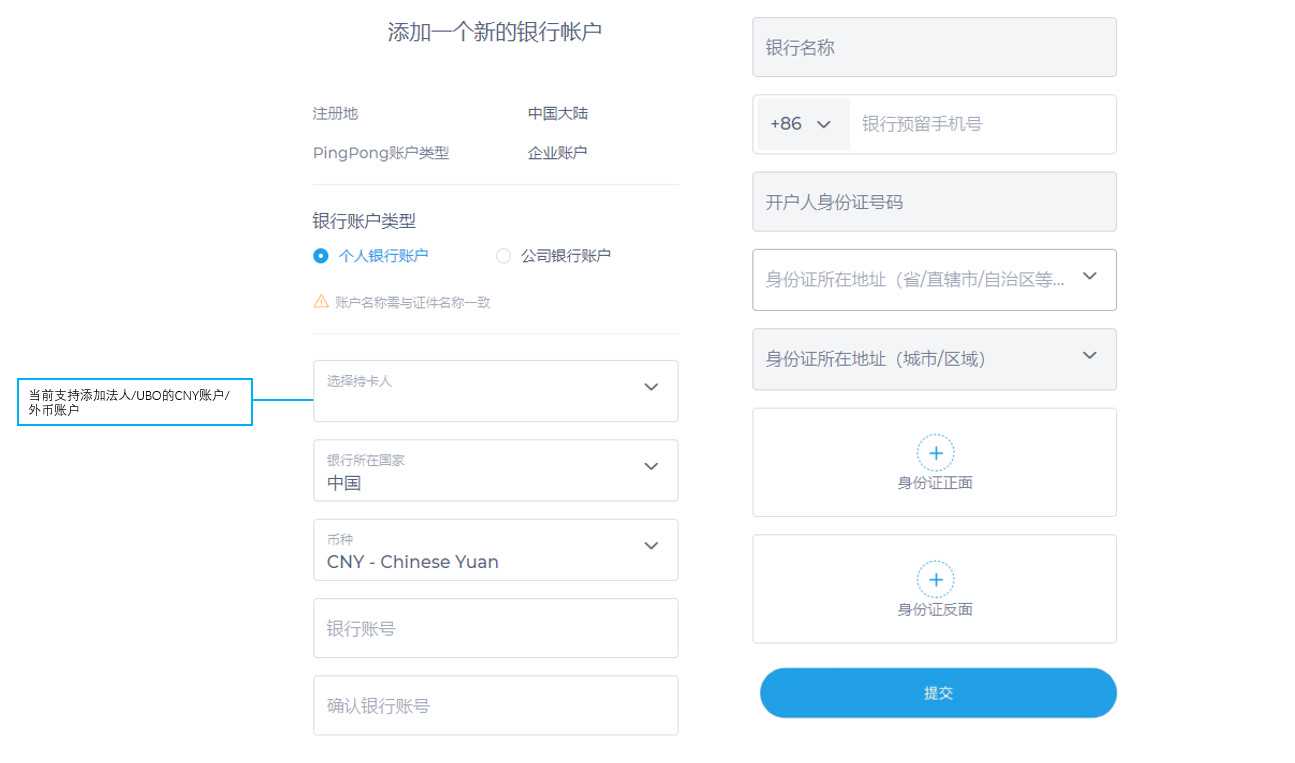Image resolution: width=1295 pixels, height=763 pixels.
Task: Click the chevron on 身份证所在地址 city selector
Action: point(1089,355)
